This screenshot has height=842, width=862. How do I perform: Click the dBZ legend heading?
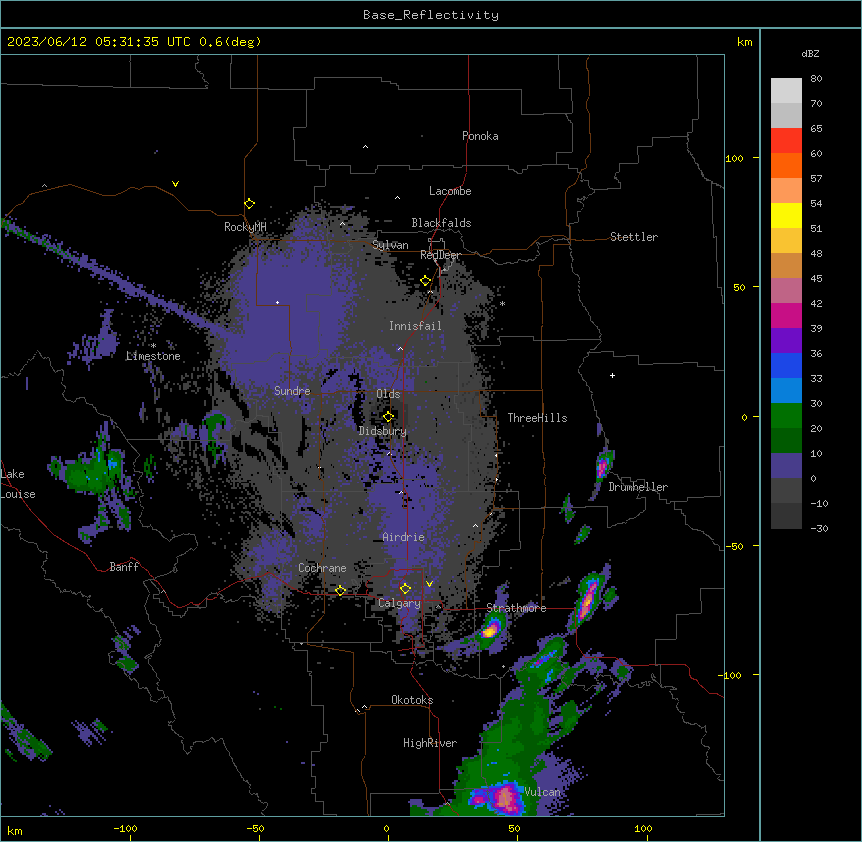[x=810, y=53]
